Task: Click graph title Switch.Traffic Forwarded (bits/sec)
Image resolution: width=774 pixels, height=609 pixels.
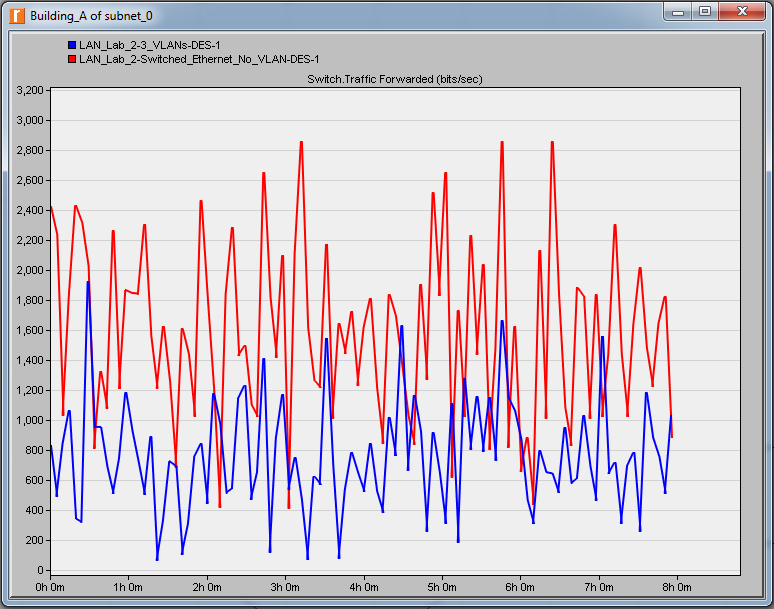Action: (x=394, y=79)
